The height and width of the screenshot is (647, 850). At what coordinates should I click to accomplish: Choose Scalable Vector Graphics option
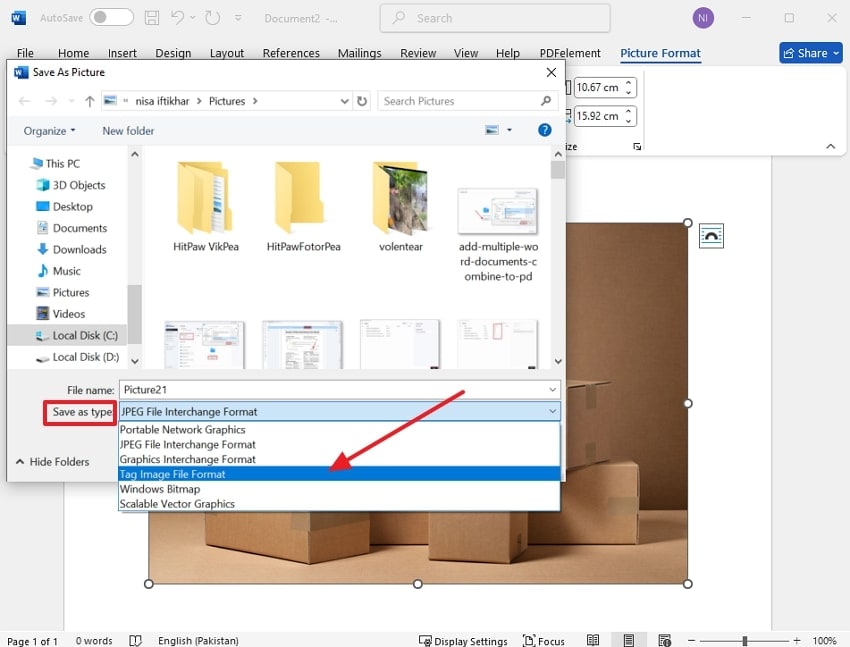pyautogui.click(x=339, y=504)
